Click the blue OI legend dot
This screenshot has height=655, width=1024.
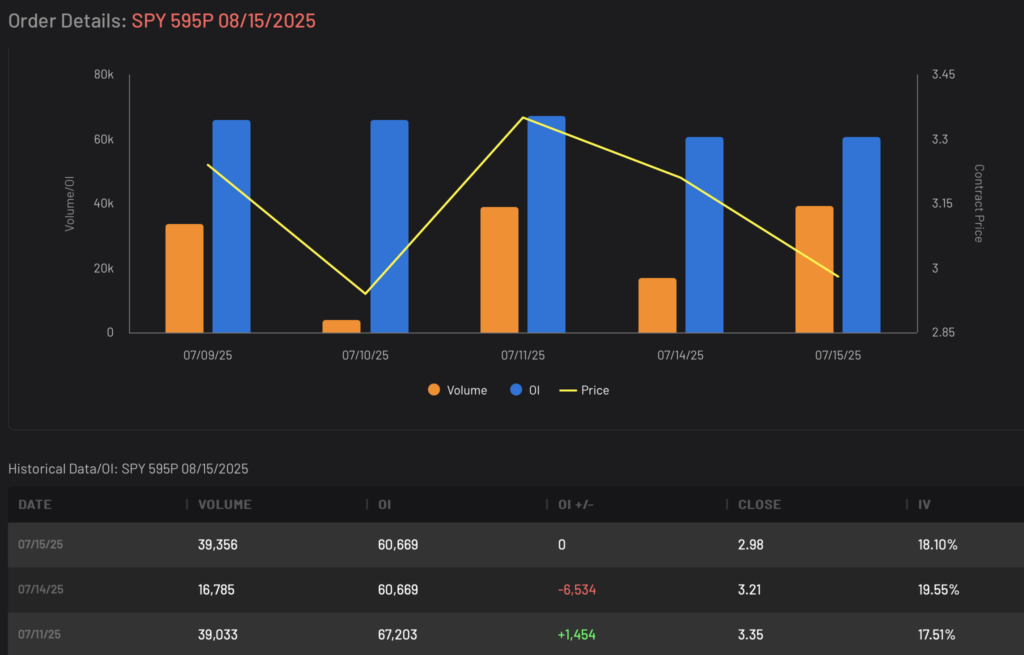[x=516, y=390]
